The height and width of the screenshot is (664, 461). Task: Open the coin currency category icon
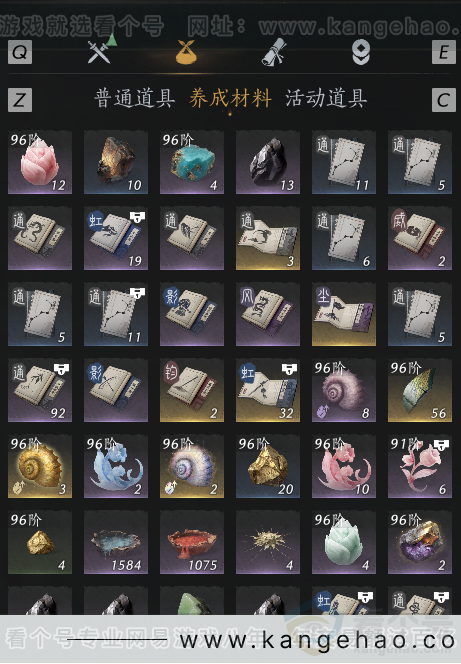361,53
